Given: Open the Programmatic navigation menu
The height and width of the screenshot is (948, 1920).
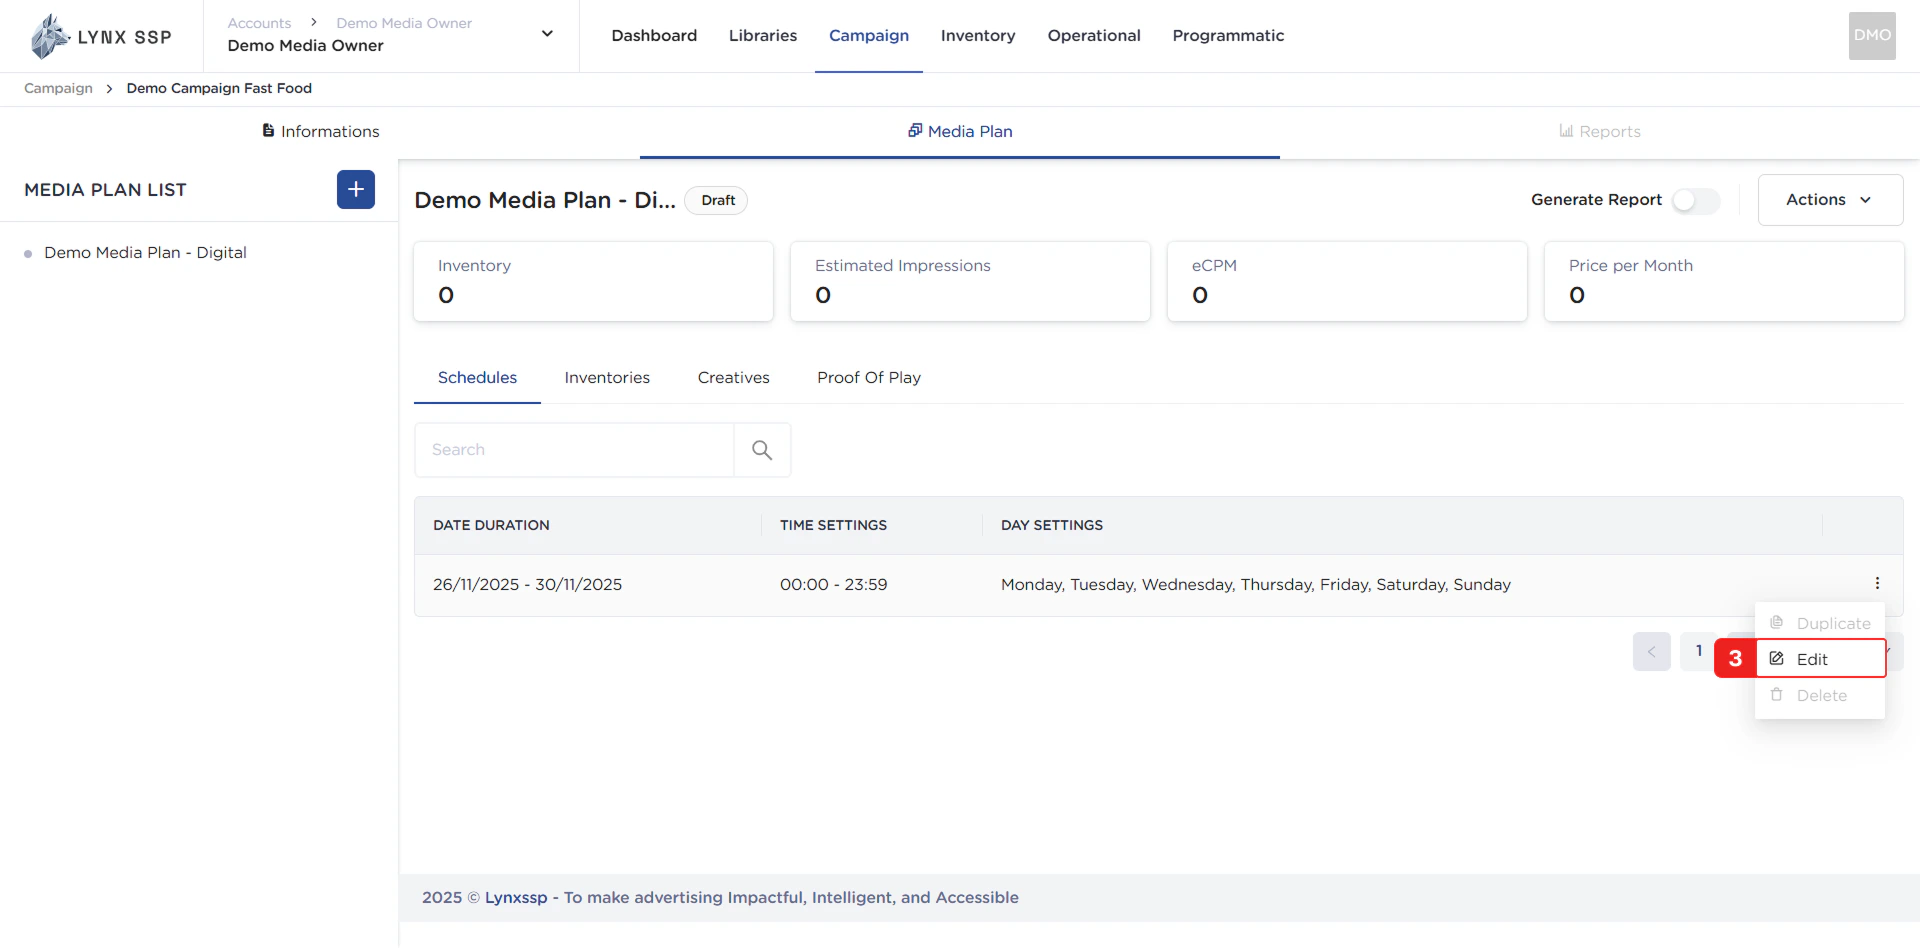Looking at the screenshot, I should 1227,36.
